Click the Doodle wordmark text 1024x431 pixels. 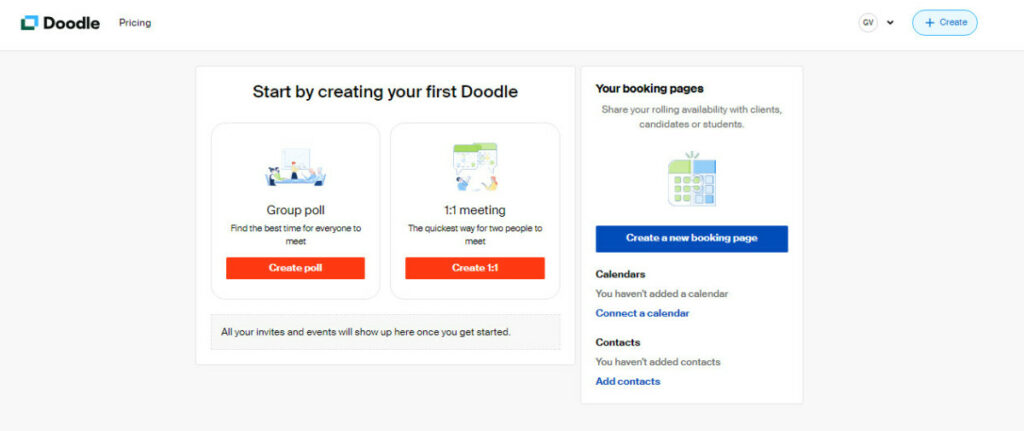pyautogui.click(x=71, y=24)
